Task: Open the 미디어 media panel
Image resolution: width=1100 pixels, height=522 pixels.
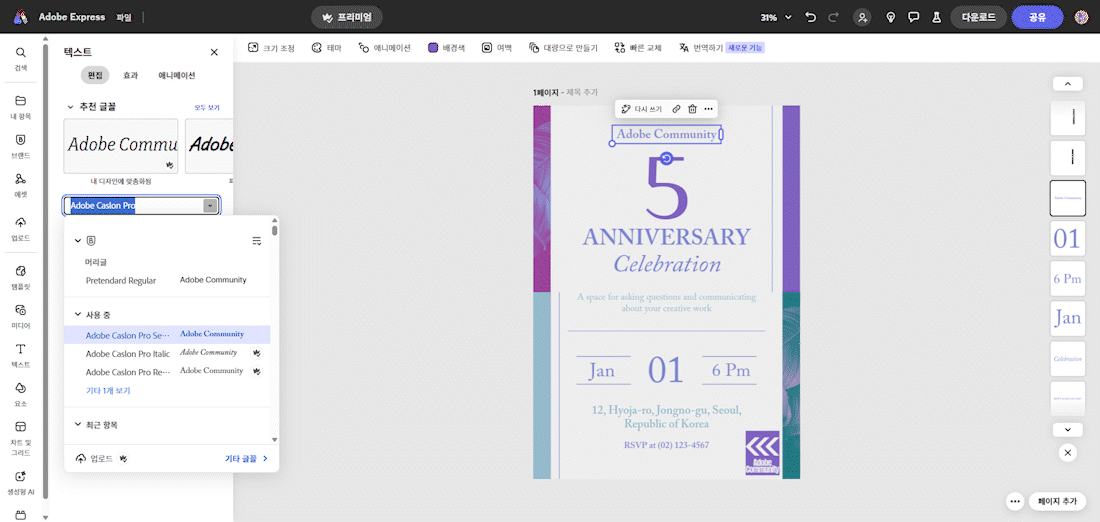Action: (20, 316)
